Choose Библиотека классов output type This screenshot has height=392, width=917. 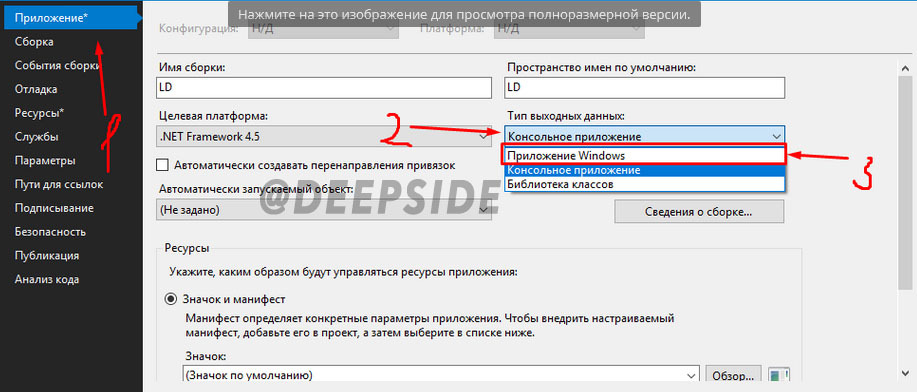[x=644, y=184]
